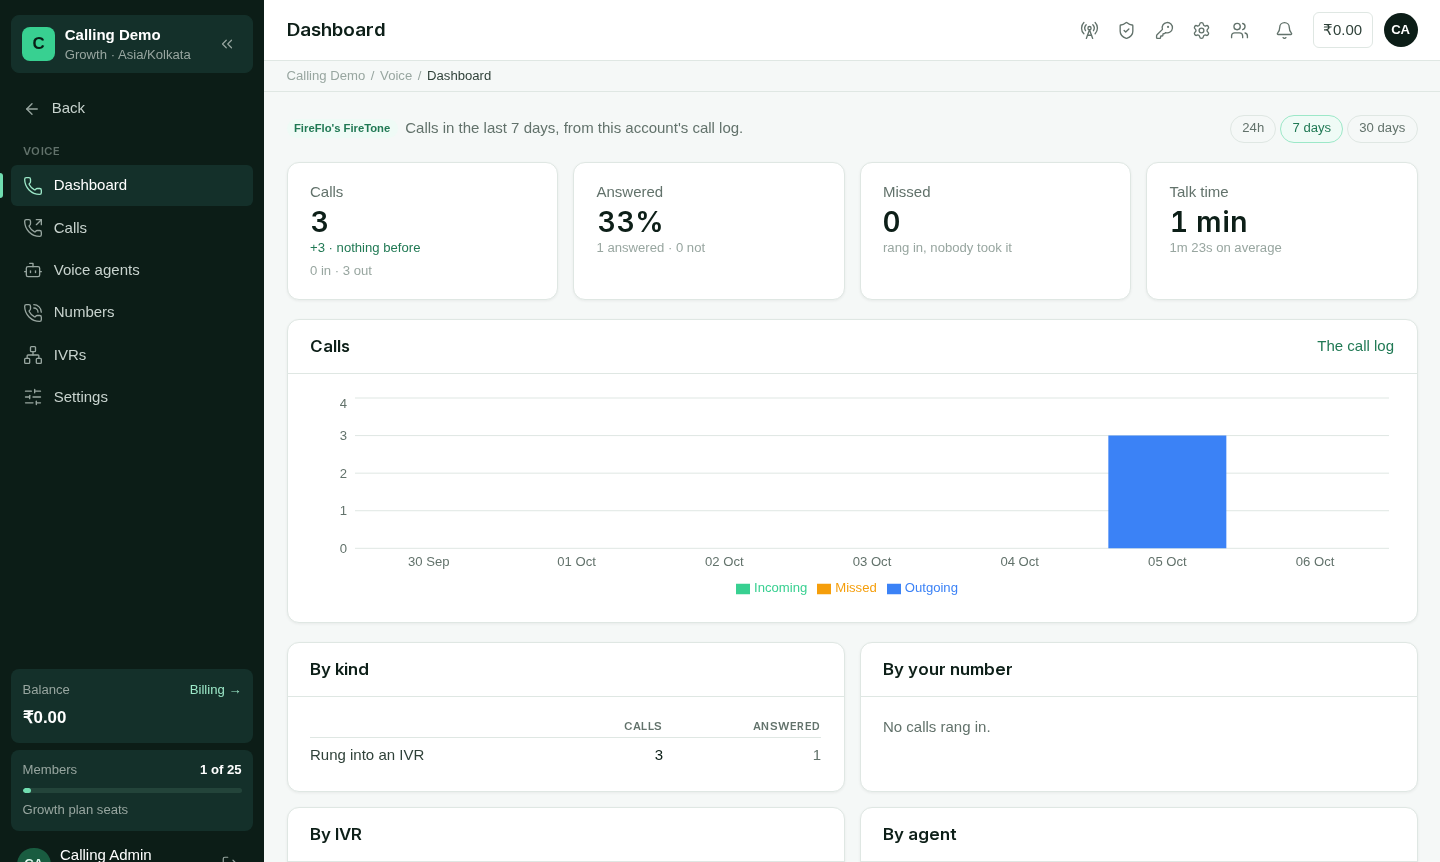Screen dimensions: 1440x862
Task: Open the ₹0.00 balance button in the header
Action: tap(1342, 30)
